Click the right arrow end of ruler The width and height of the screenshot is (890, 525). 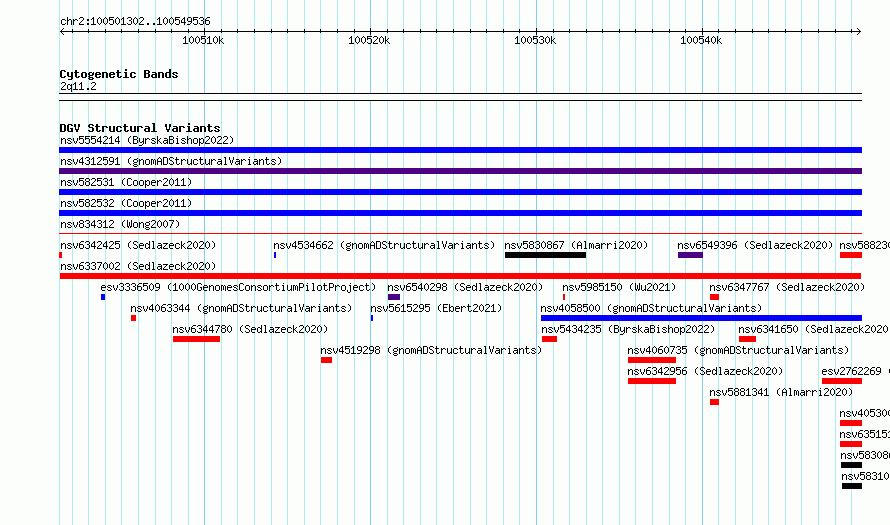(x=859, y=32)
